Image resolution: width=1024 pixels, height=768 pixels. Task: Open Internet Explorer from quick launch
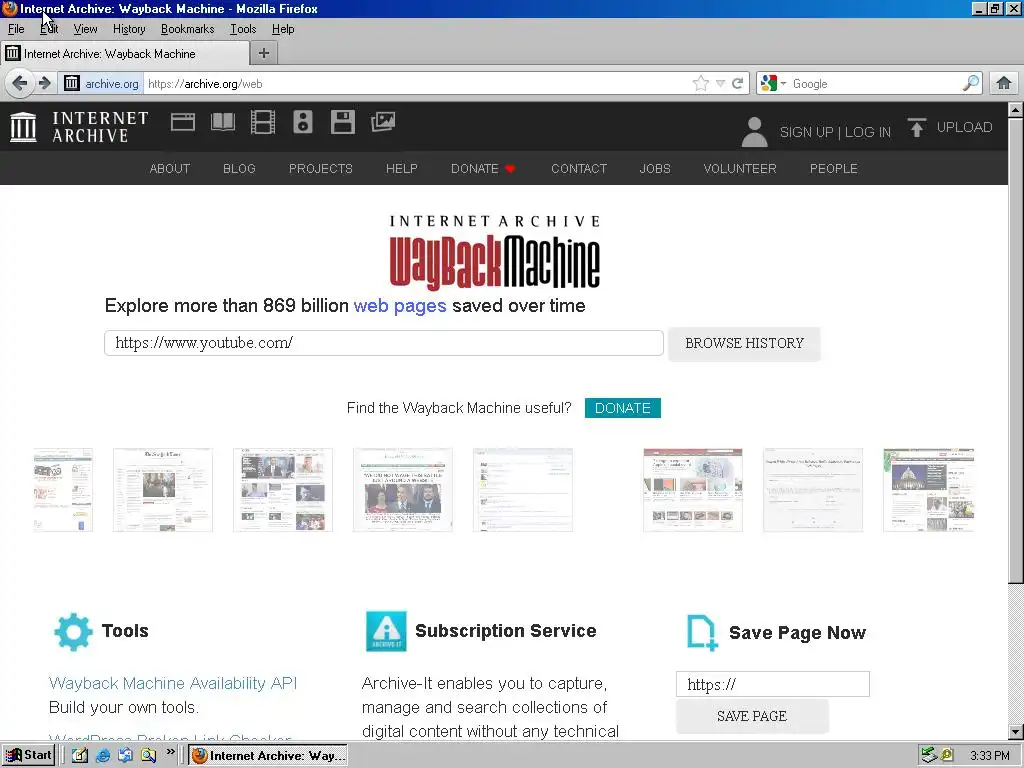tap(103, 756)
